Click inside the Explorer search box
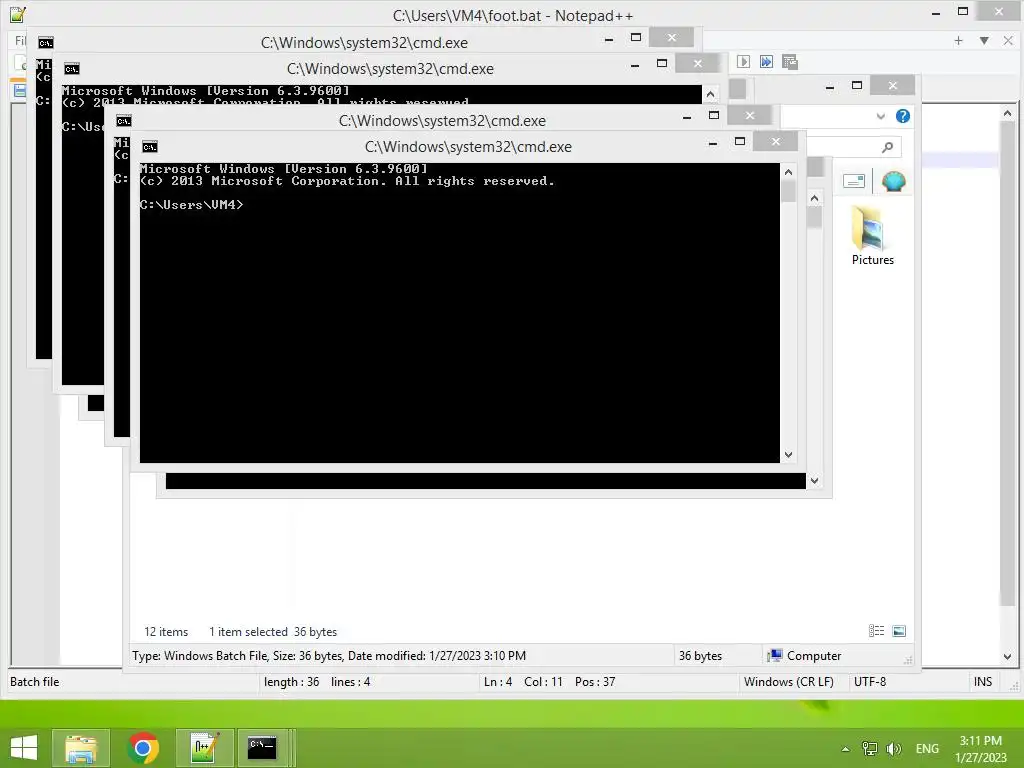This screenshot has height=768, width=1024. [854, 148]
